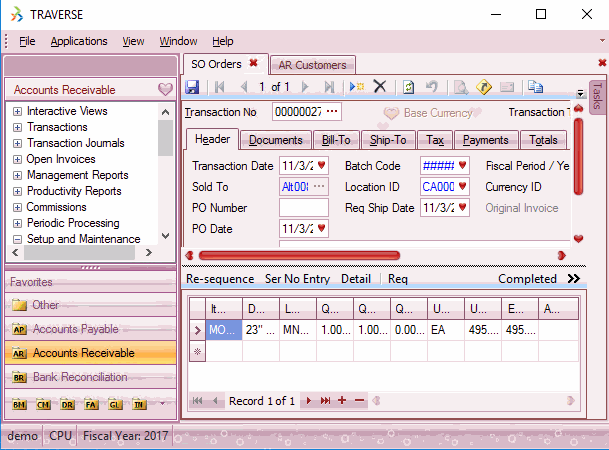609x450 pixels.
Task: Open the CM module icon in the bottom strip
Action: (43, 405)
